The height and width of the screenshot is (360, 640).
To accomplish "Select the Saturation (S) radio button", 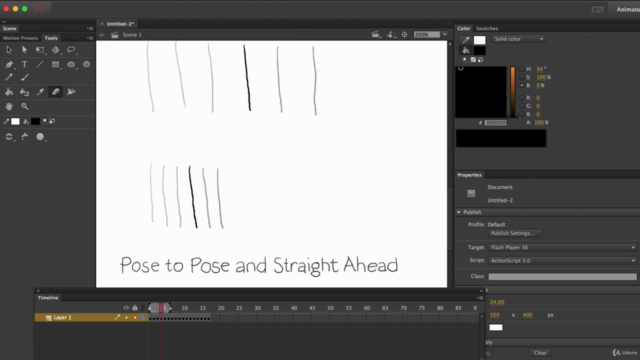I will click(x=522, y=77).
